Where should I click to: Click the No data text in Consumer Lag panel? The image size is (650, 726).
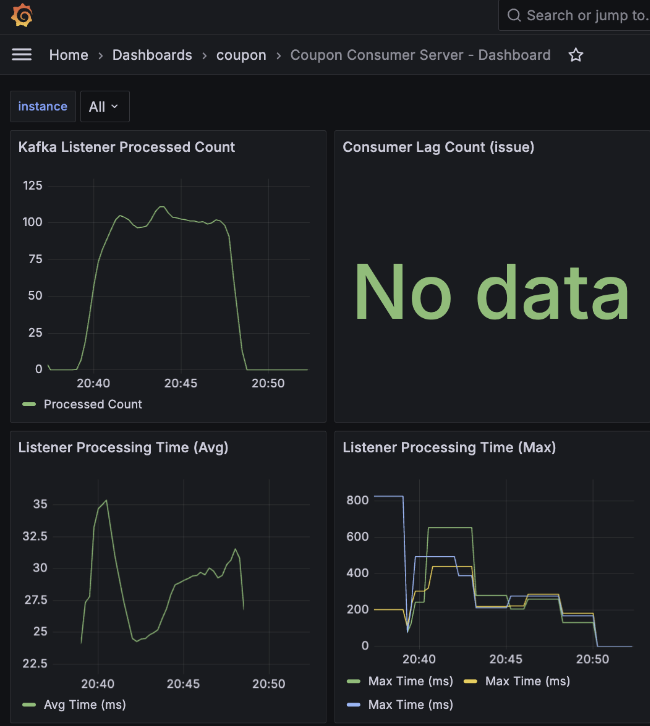tap(491, 292)
